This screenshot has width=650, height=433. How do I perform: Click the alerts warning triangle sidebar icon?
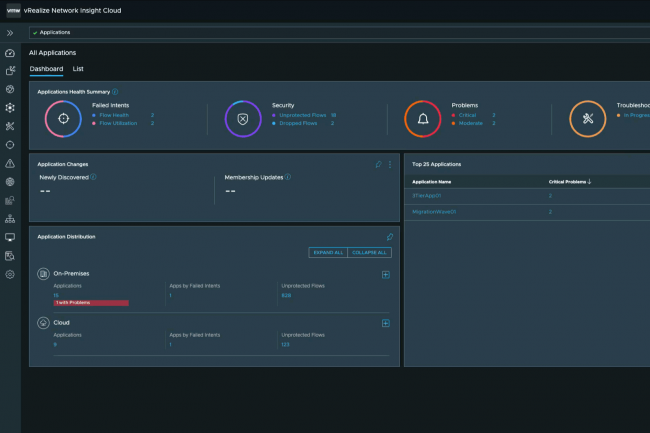pos(10,163)
